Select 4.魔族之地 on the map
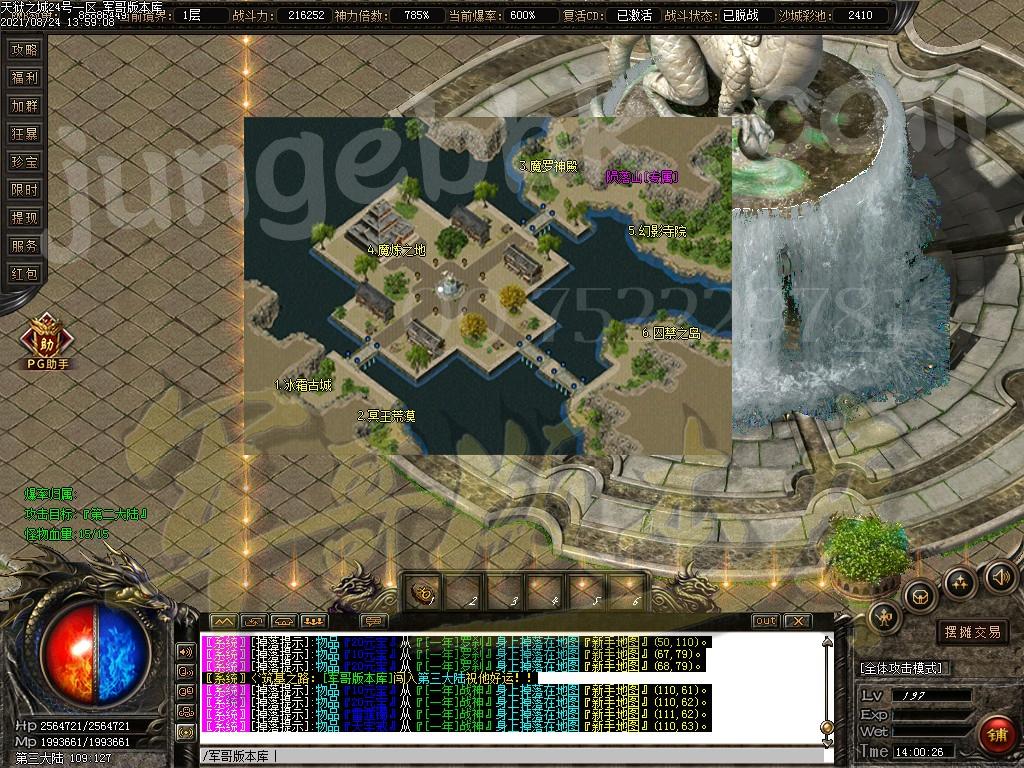1024x768 pixels. click(395, 250)
